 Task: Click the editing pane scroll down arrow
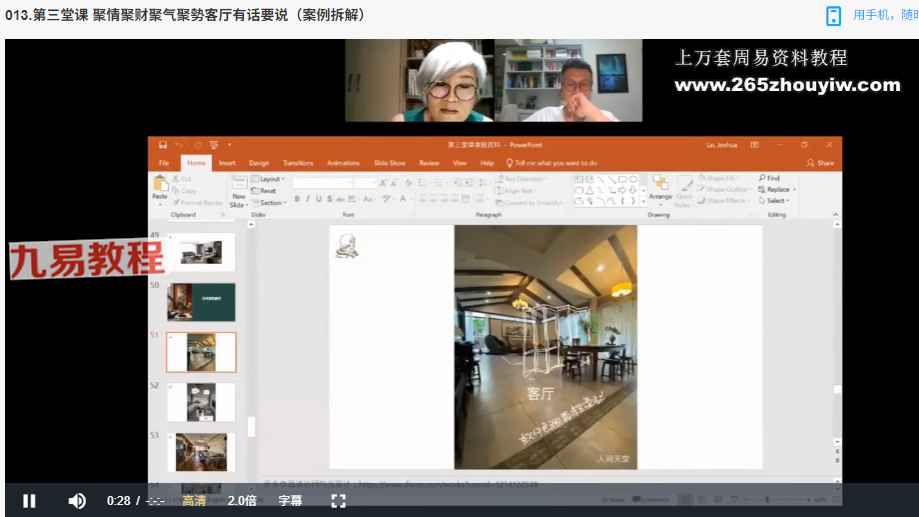pyautogui.click(x=837, y=442)
